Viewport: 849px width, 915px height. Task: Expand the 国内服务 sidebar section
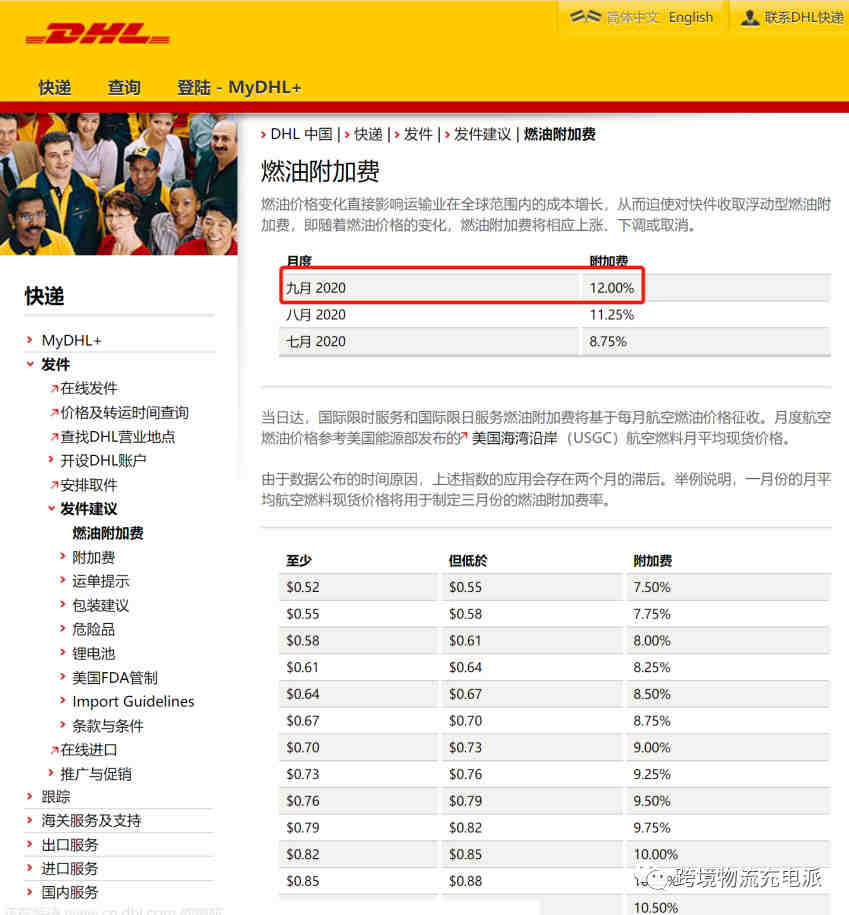coord(69,893)
